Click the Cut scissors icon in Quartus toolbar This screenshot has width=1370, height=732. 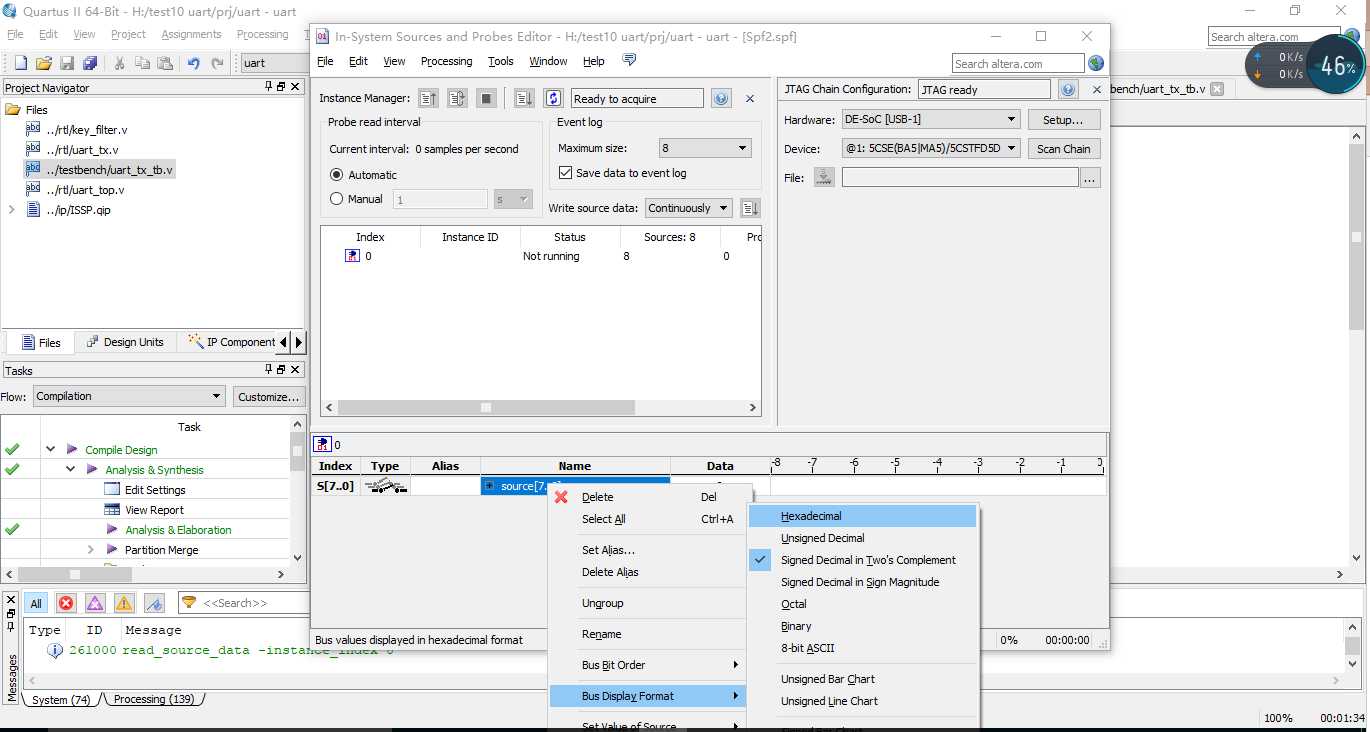pos(119,63)
